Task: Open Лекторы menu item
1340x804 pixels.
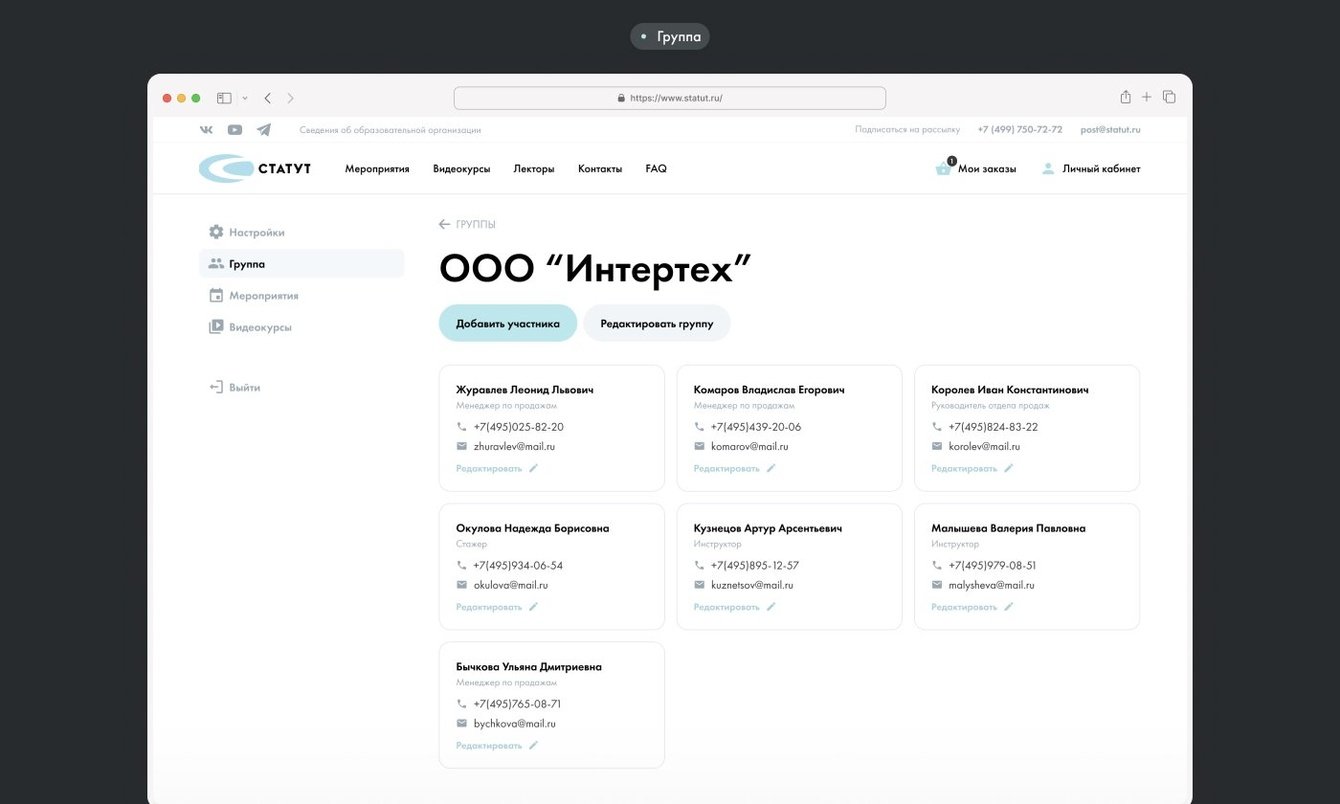Action: 534,169
